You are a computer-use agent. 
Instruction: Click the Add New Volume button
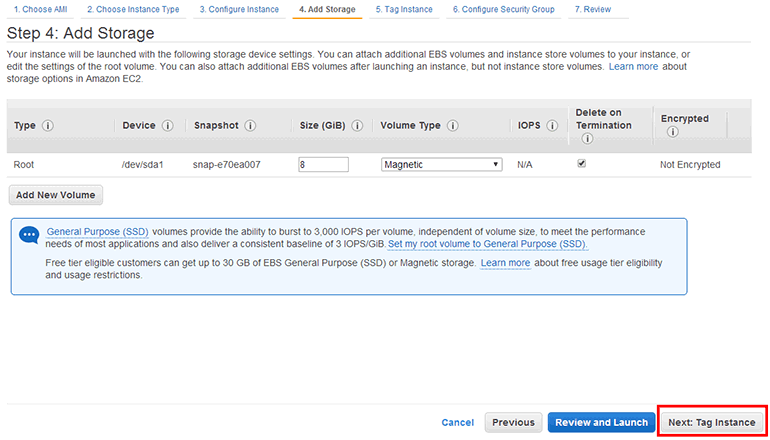tap(55, 195)
